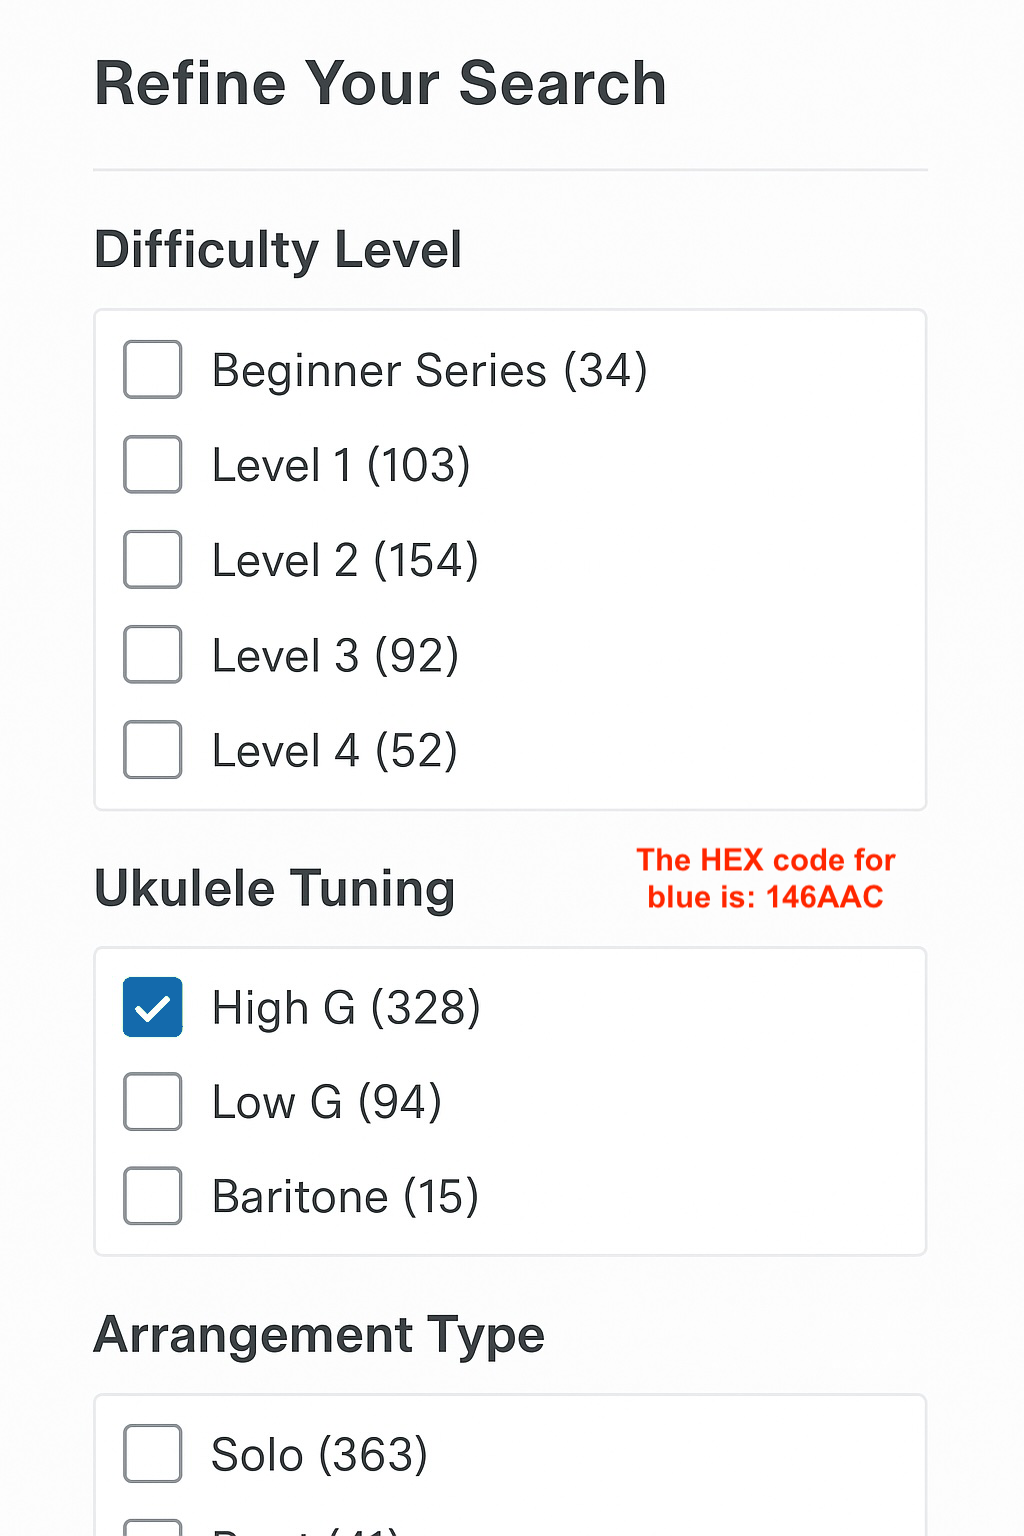1024x1536 pixels.
Task: Click the Refine Your Search heading
Action: coord(380,83)
